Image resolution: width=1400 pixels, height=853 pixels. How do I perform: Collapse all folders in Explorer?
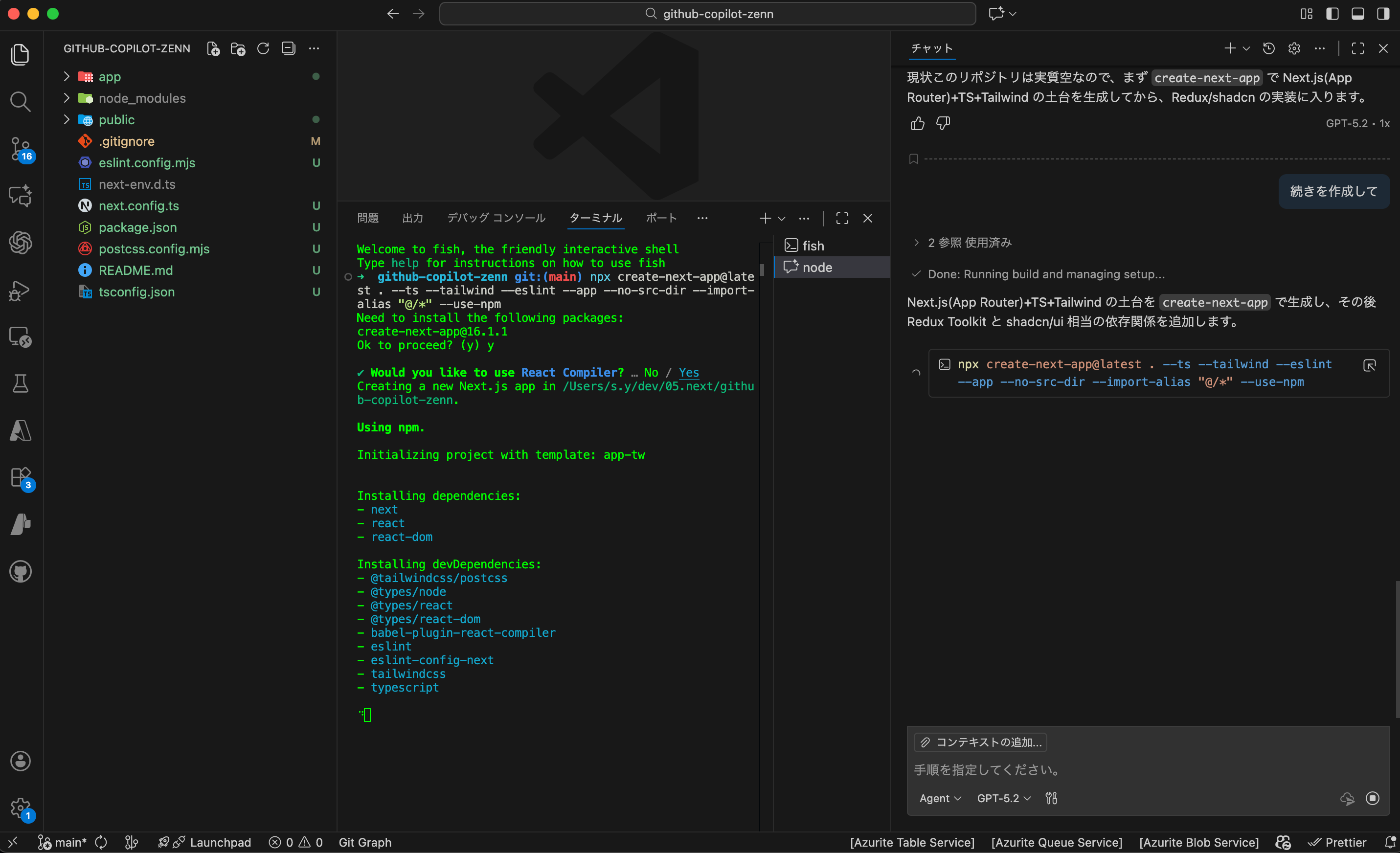pos(288,48)
